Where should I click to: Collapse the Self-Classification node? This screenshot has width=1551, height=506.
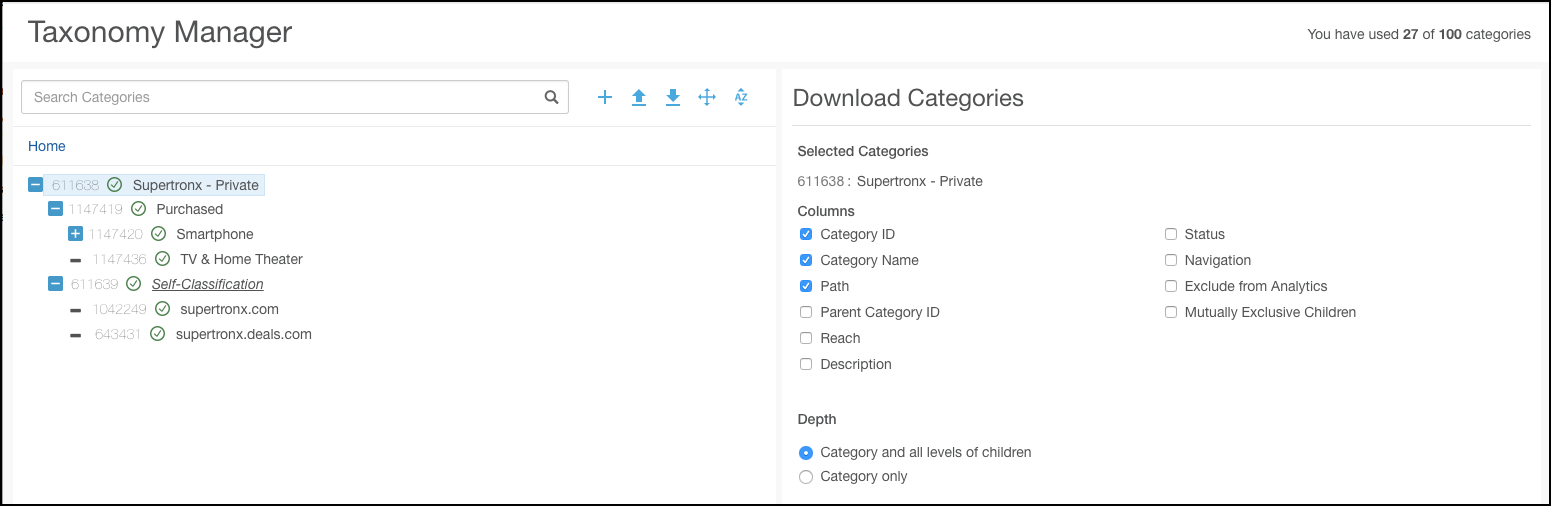click(55, 284)
